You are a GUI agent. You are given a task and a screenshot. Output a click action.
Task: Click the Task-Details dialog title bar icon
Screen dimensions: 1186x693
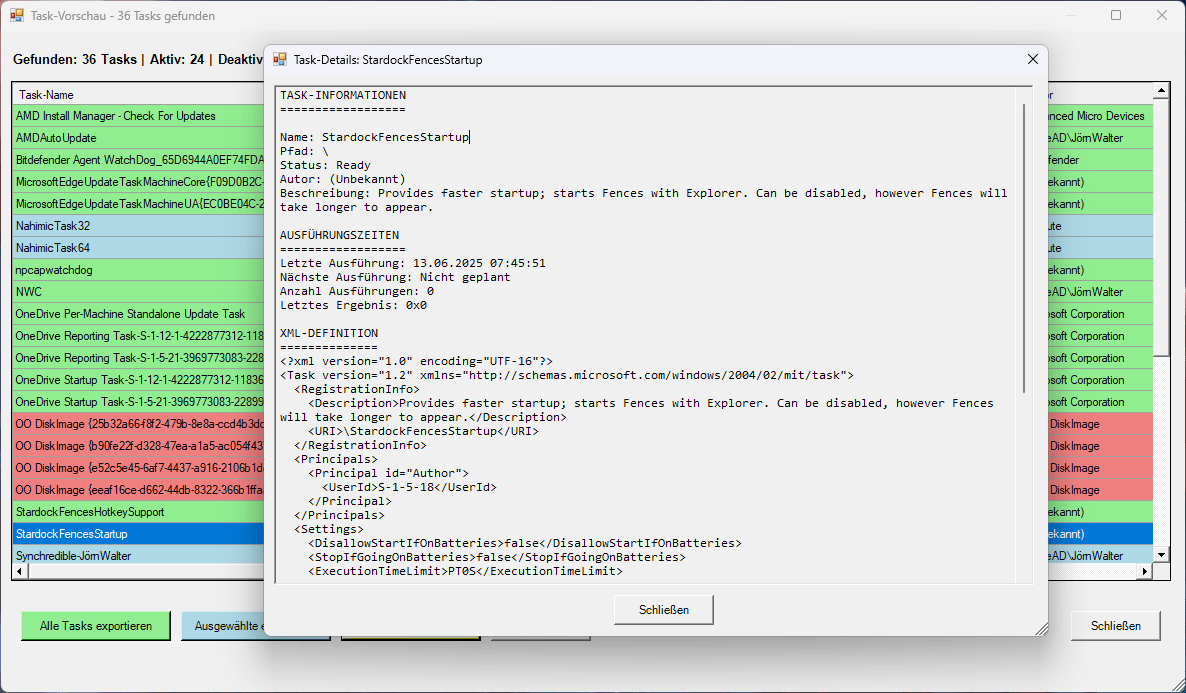(280, 60)
